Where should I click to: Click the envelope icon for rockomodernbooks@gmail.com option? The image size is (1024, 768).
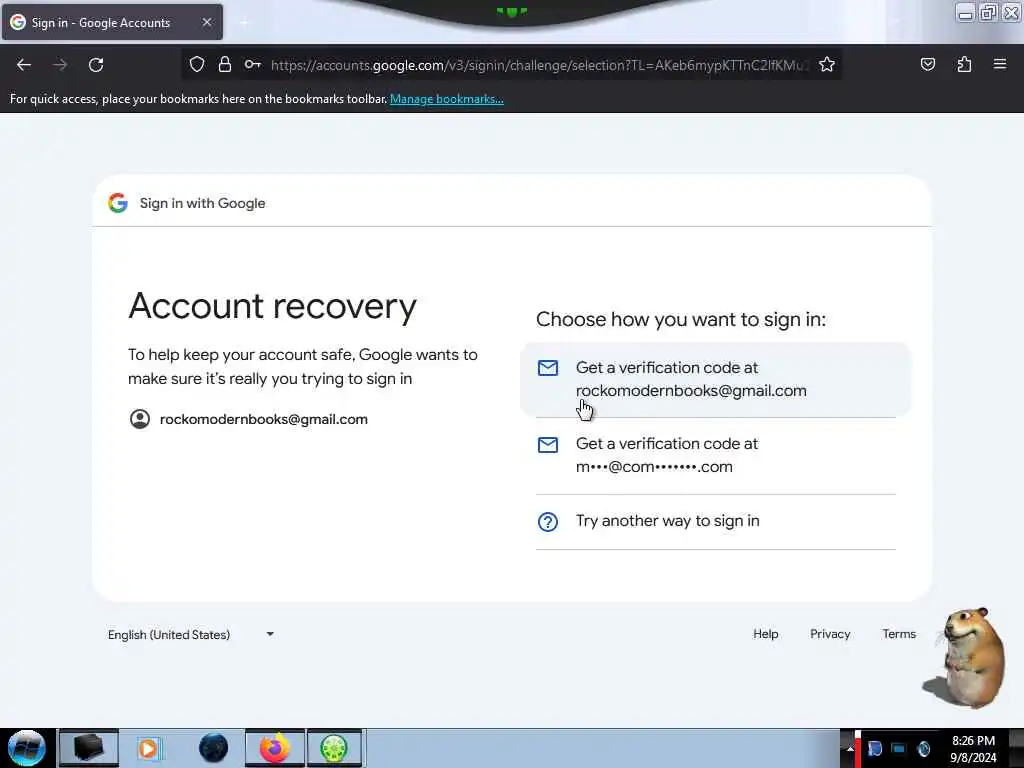click(x=548, y=368)
